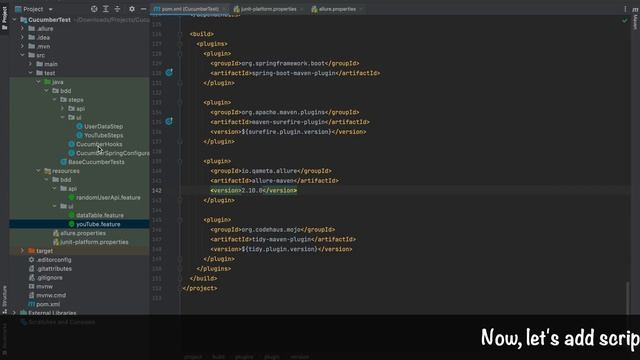640x360 pixels.
Task: Click the closing </project> tag
Action: [x=200, y=288]
